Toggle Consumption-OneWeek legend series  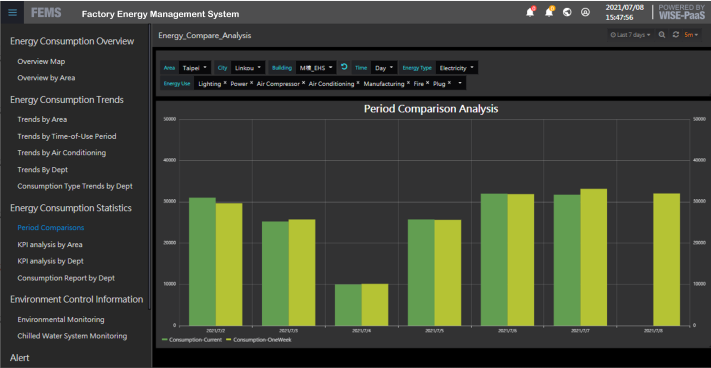point(258,339)
